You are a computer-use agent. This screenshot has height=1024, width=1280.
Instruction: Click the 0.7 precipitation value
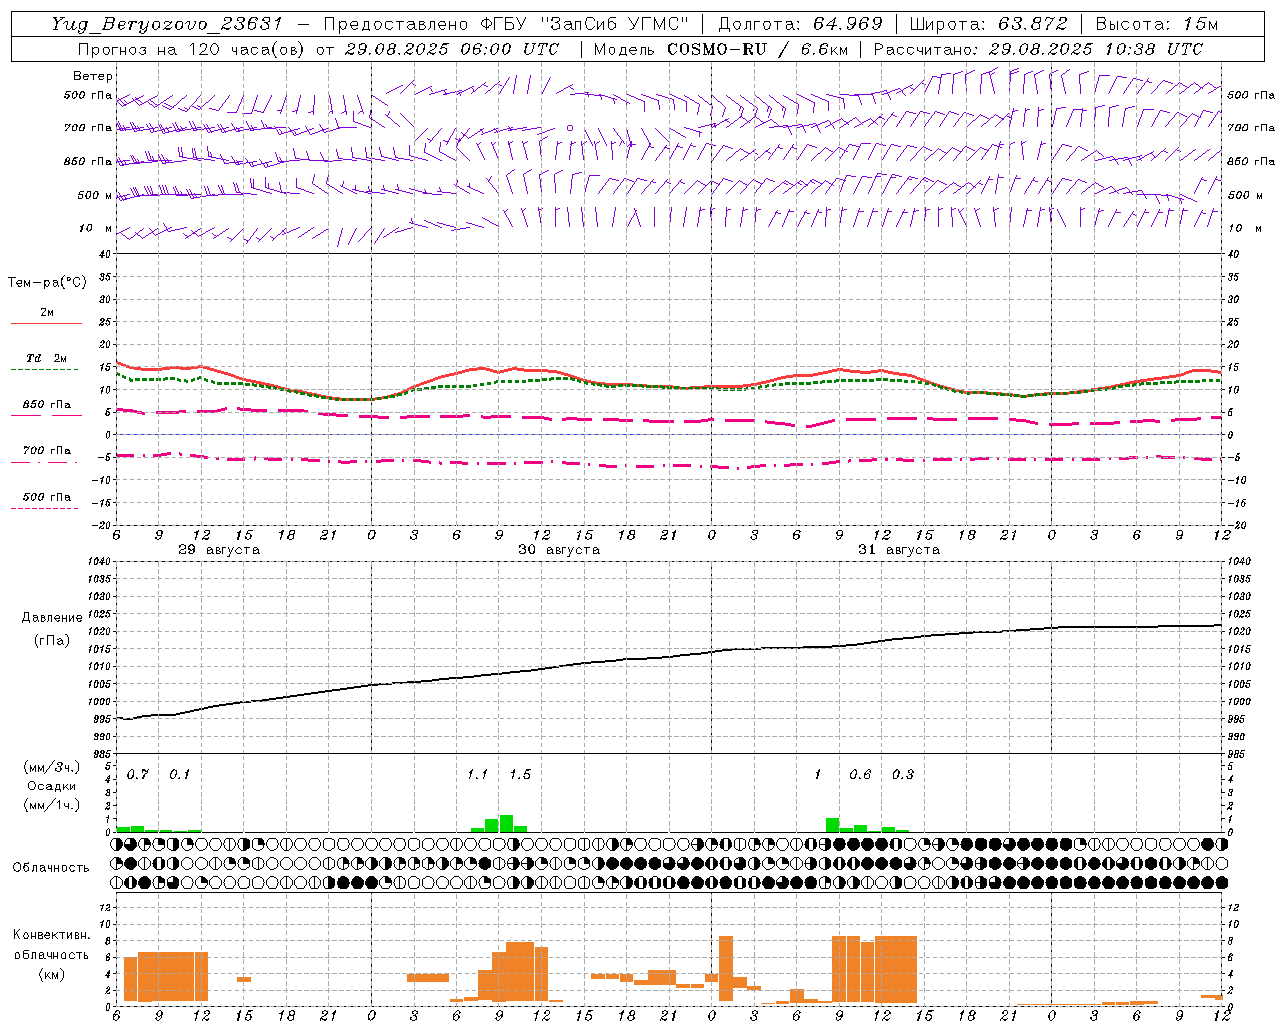[x=138, y=775]
